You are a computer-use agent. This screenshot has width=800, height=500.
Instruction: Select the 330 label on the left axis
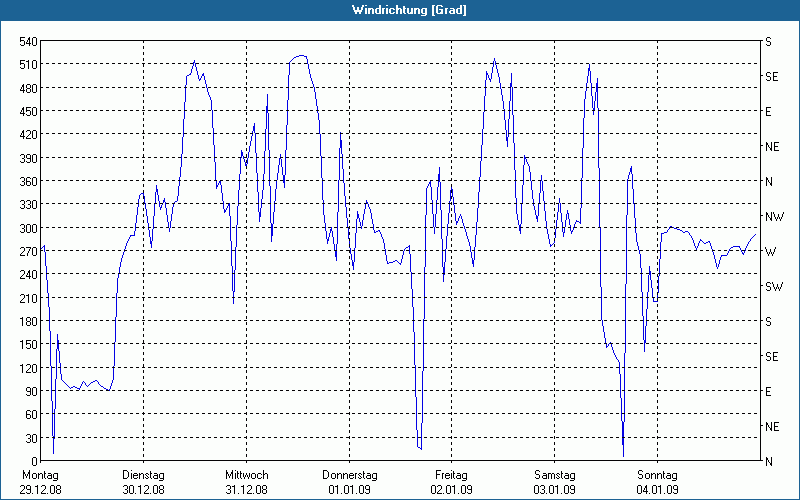click(x=28, y=205)
